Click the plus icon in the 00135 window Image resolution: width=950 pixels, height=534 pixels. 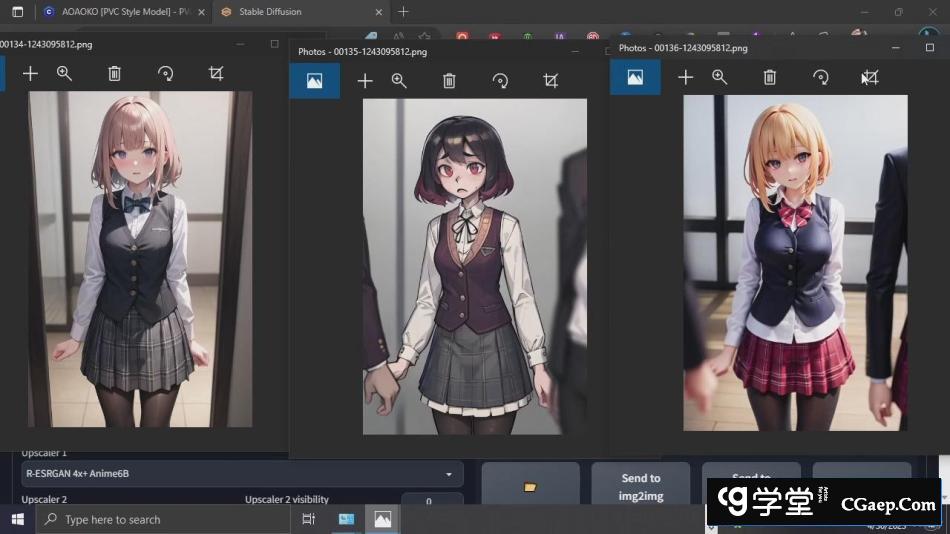tap(365, 81)
